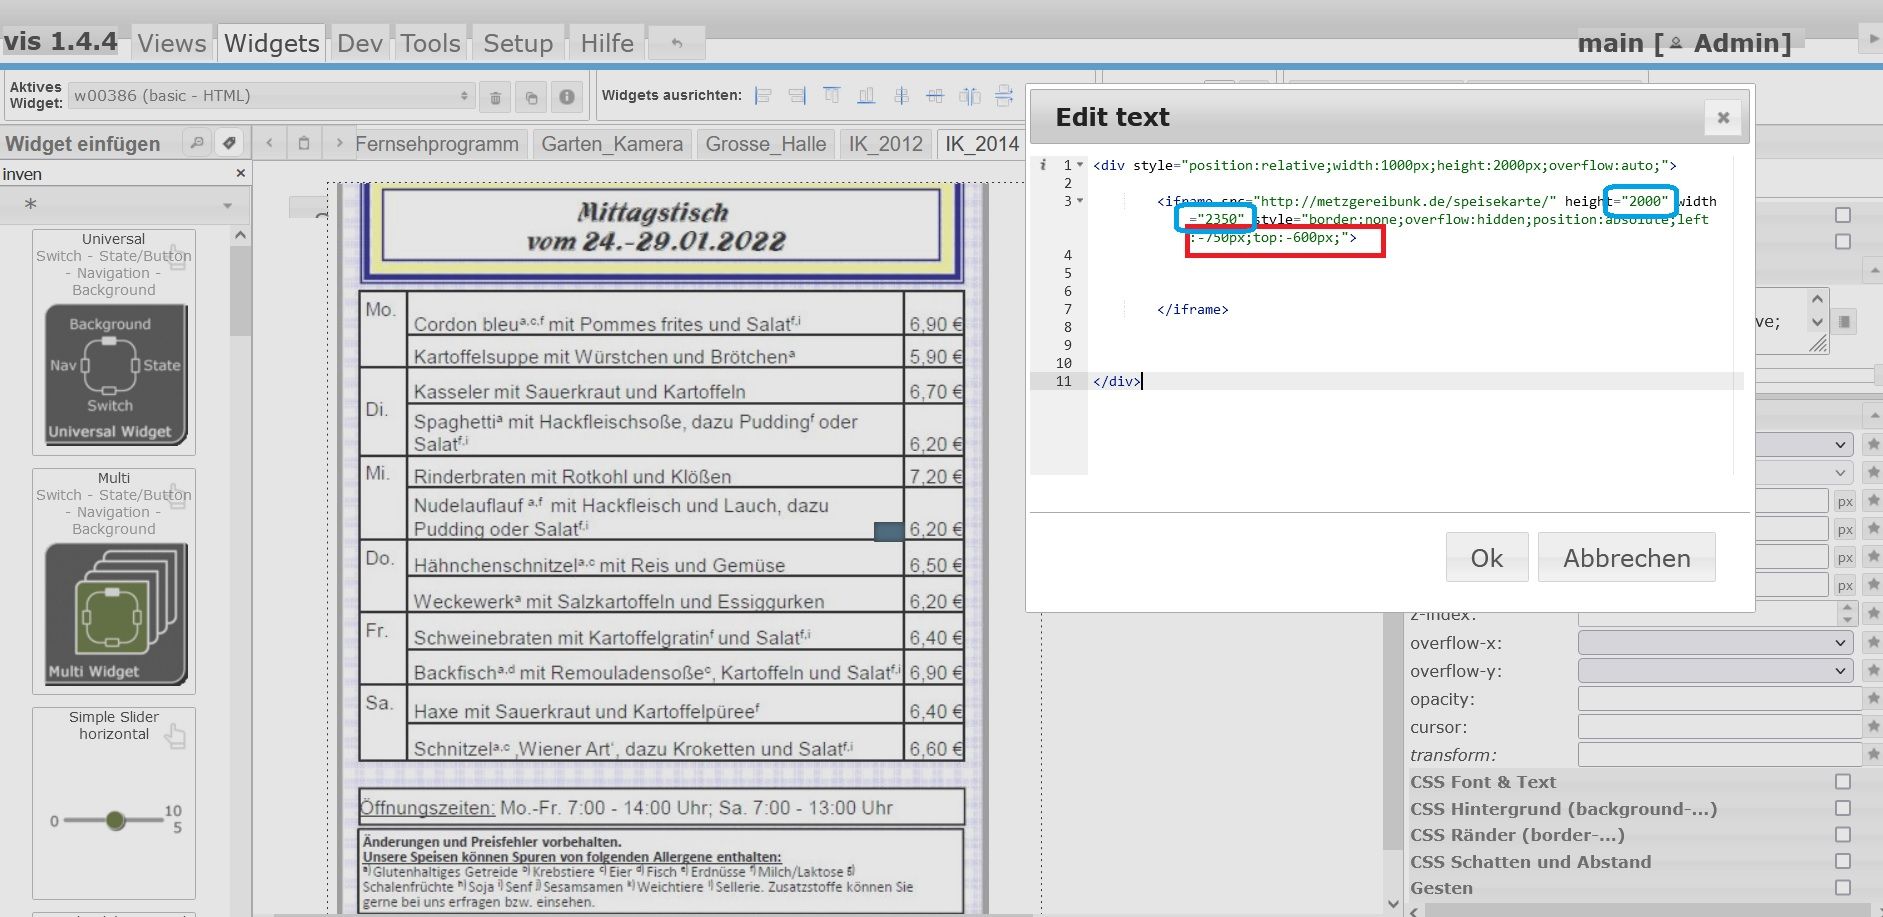Open widget search magnifier icon
The height and width of the screenshot is (917, 1883).
click(x=197, y=143)
